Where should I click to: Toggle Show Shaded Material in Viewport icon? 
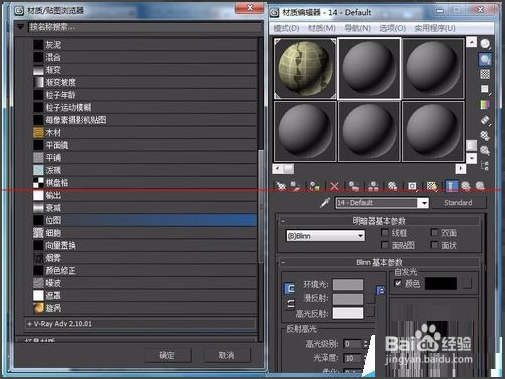click(432, 186)
